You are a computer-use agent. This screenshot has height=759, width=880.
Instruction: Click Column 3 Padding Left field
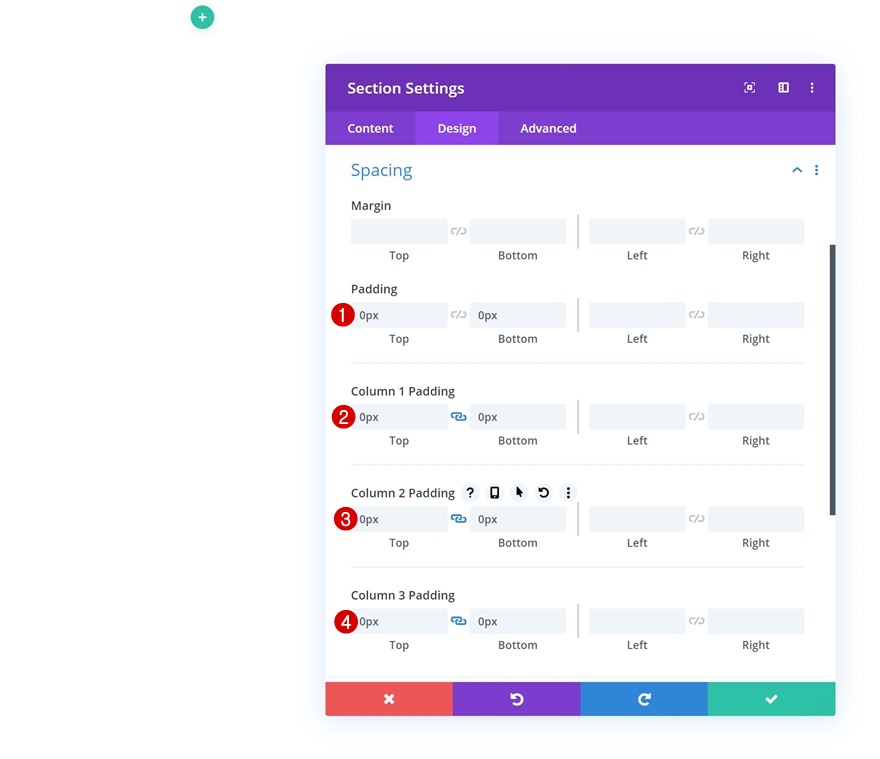click(x=637, y=621)
